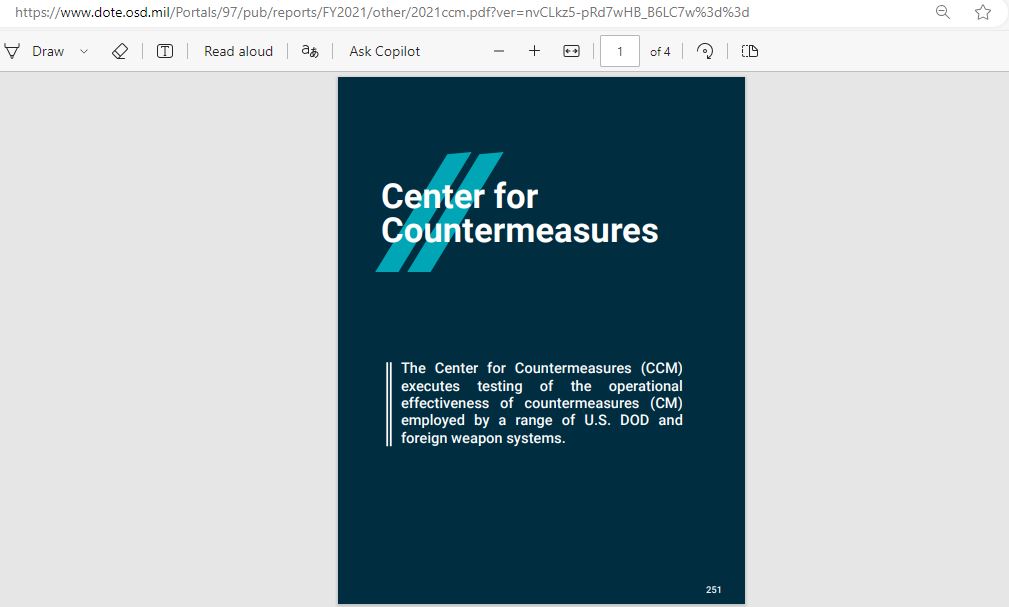The height and width of the screenshot is (607, 1009).
Task: Click page number 251 in document
Action: (714, 590)
